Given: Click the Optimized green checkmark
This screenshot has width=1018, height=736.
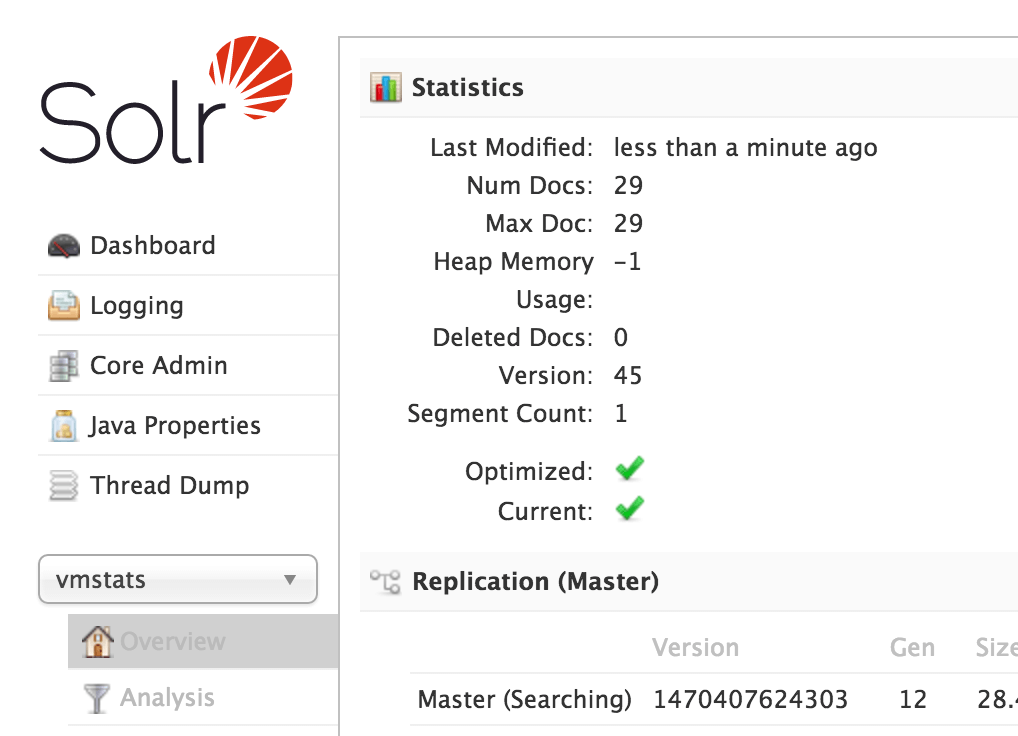Looking at the screenshot, I should (630, 469).
